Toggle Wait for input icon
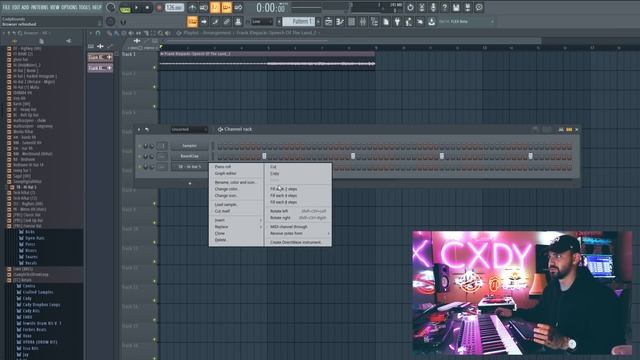This screenshot has width=640, height=360. [204, 8]
